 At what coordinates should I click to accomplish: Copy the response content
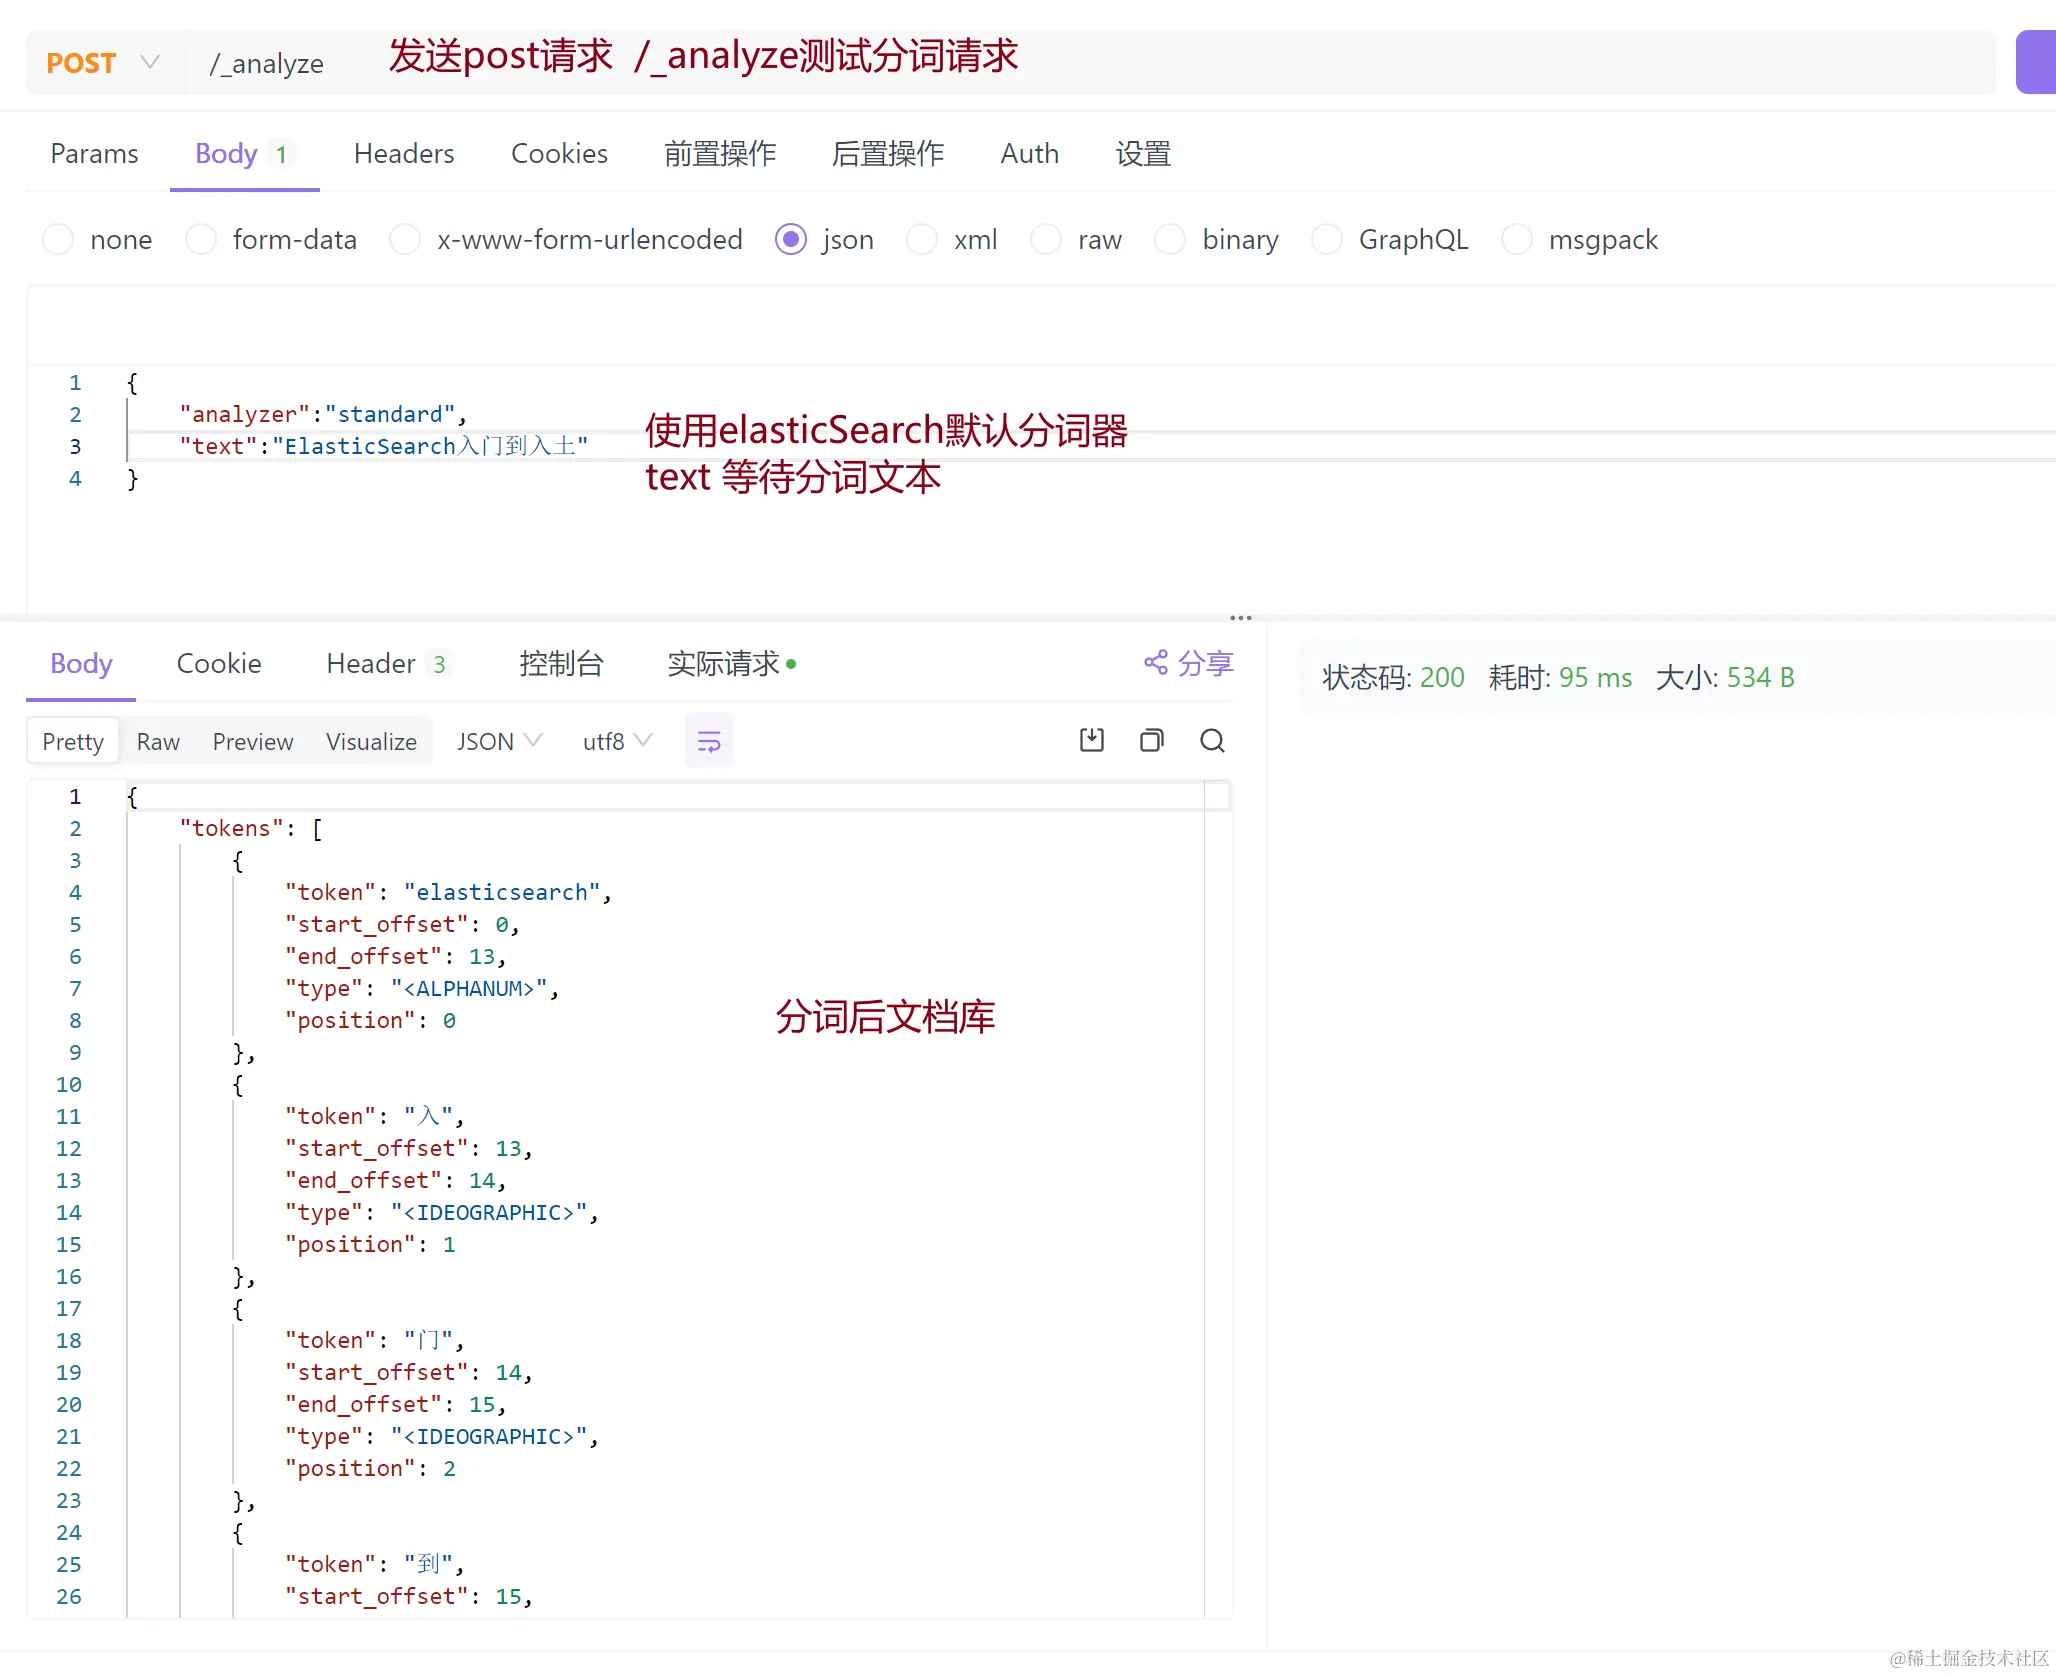click(1151, 740)
